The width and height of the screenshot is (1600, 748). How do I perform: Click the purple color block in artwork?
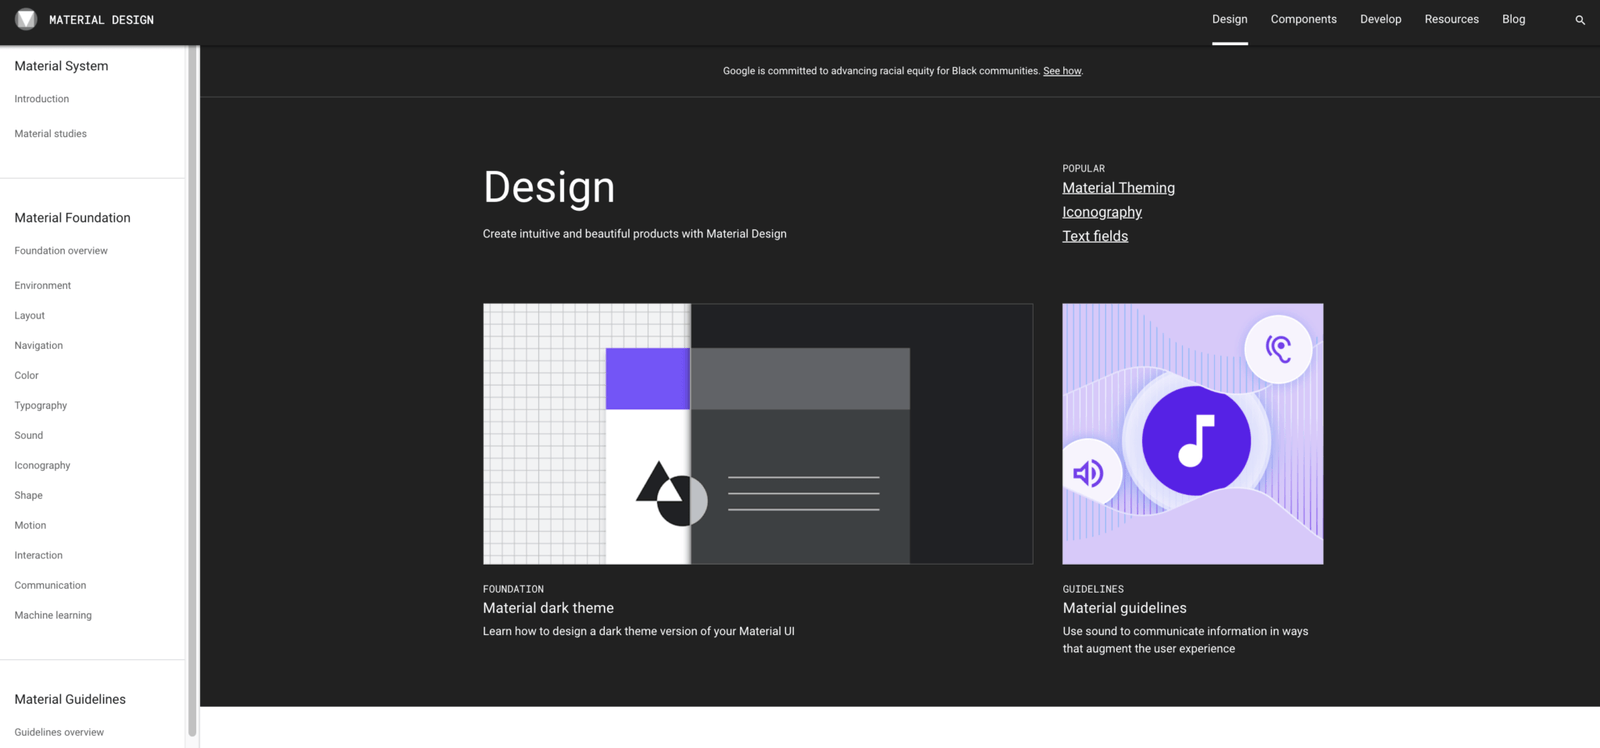click(648, 379)
